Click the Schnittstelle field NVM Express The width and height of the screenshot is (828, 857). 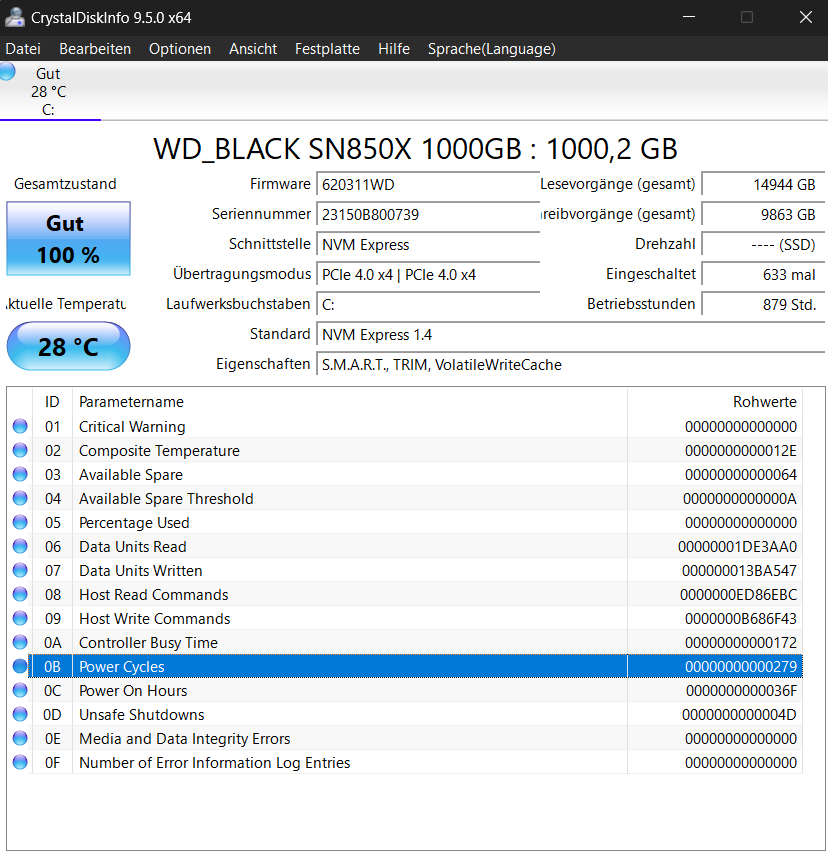point(428,245)
